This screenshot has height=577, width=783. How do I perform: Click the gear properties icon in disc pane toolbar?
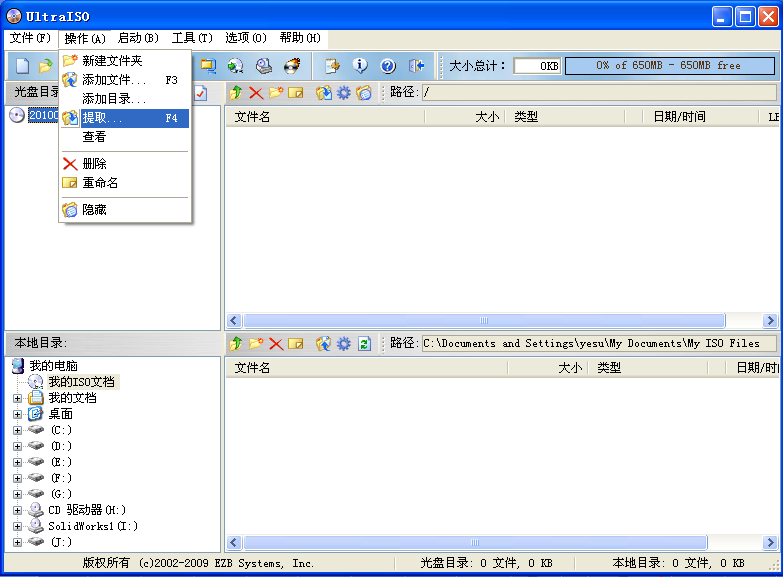coord(344,92)
